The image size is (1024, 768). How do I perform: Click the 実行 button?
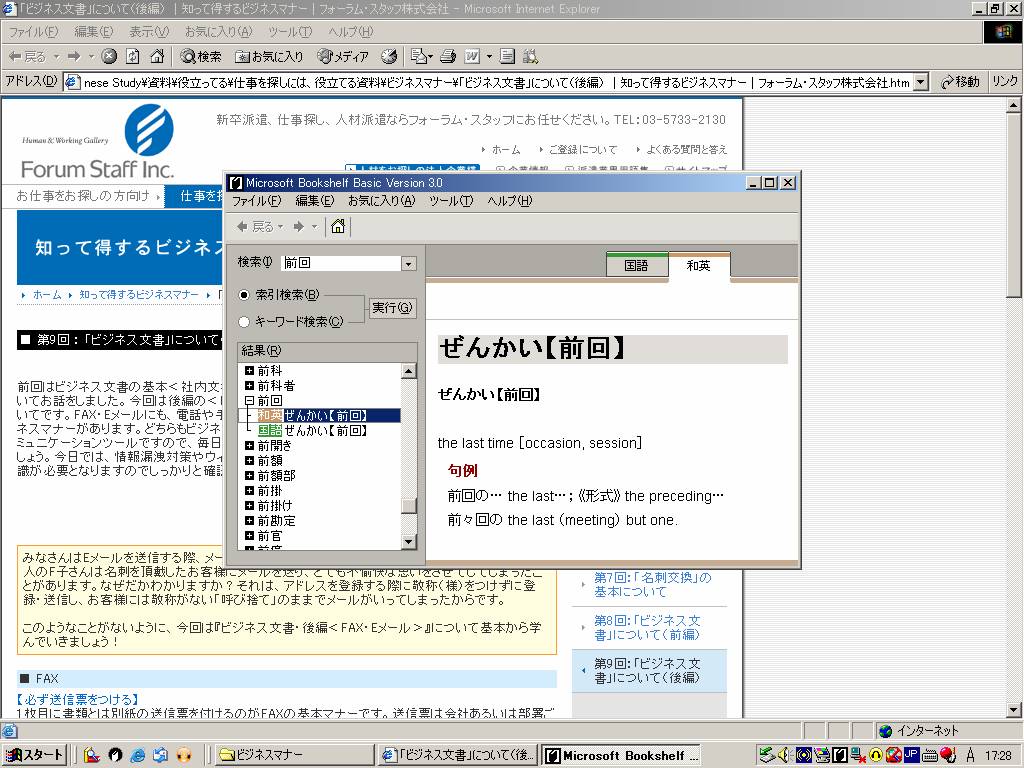click(392, 308)
